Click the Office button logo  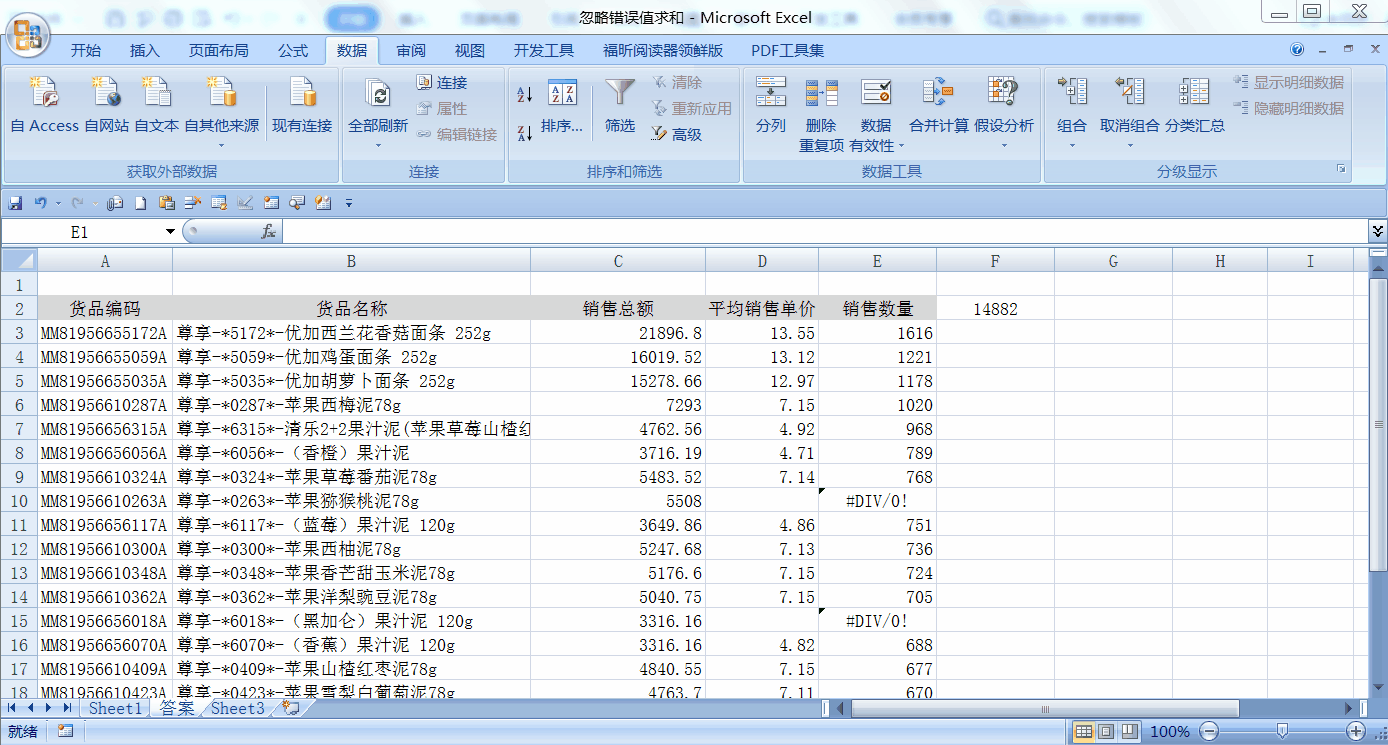[x=27, y=36]
